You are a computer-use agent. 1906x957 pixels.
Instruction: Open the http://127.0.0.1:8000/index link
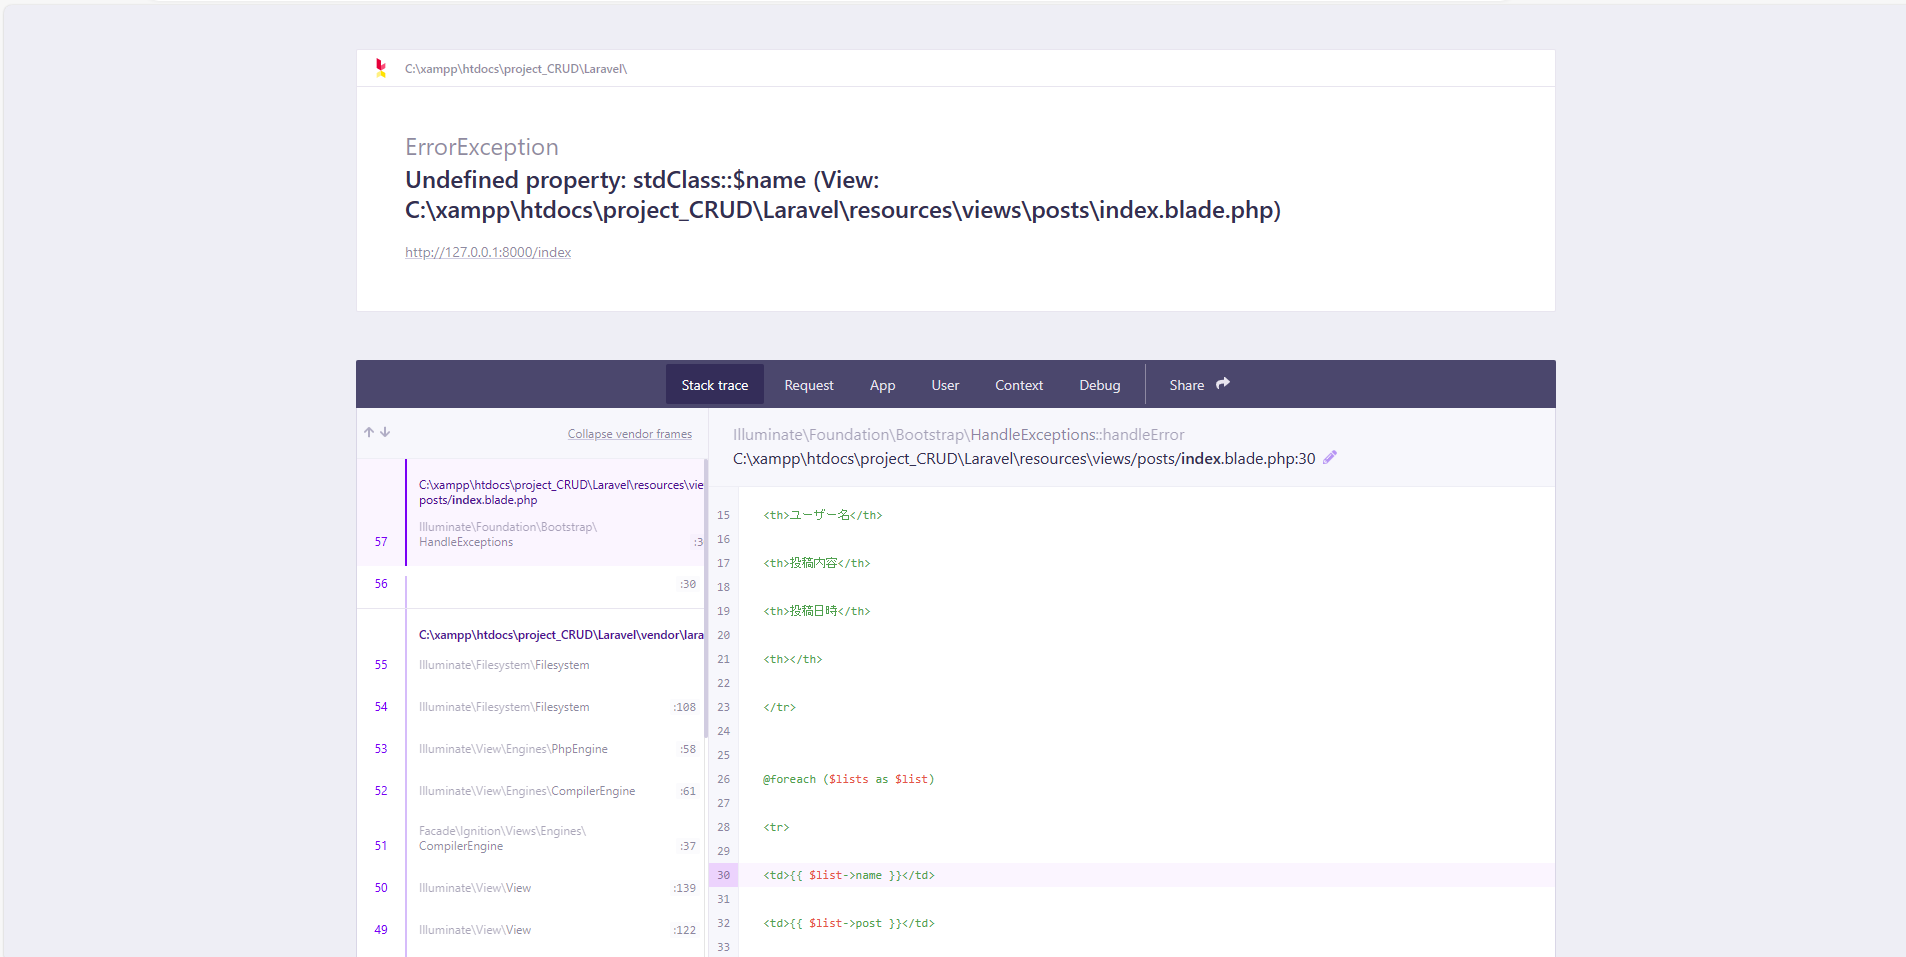pyautogui.click(x=488, y=252)
